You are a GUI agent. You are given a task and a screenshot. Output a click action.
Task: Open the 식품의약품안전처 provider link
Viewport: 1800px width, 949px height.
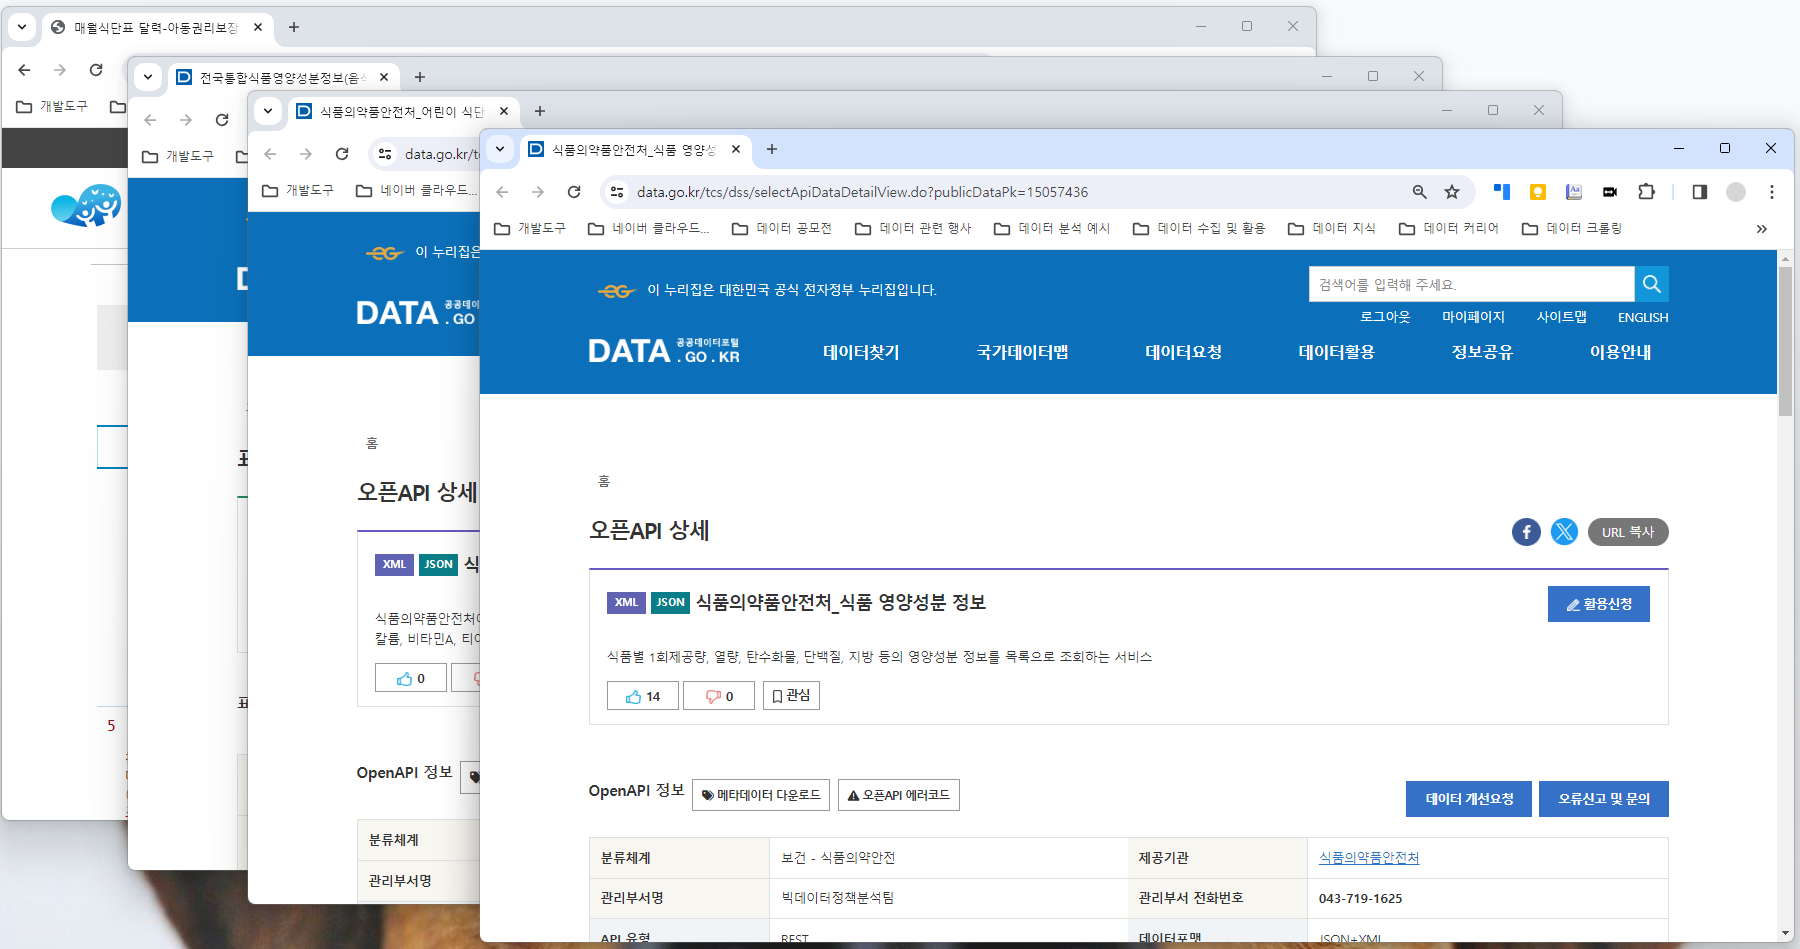point(1369,858)
